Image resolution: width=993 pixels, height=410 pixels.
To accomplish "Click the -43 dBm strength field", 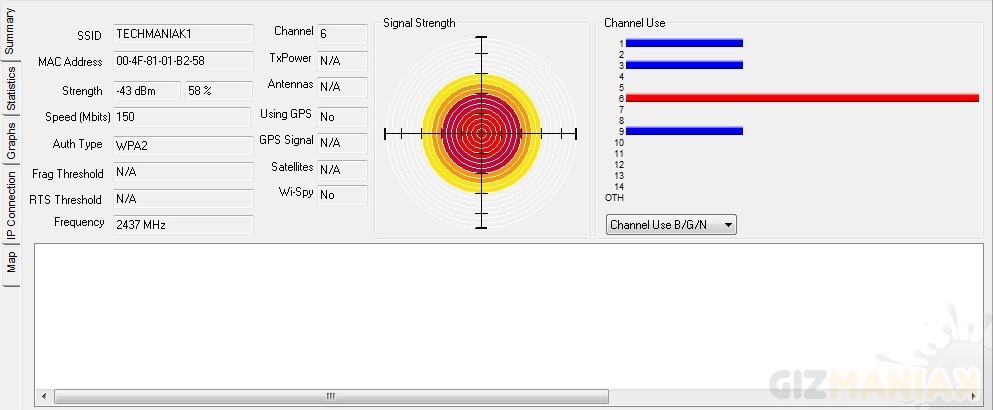I will [146, 91].
